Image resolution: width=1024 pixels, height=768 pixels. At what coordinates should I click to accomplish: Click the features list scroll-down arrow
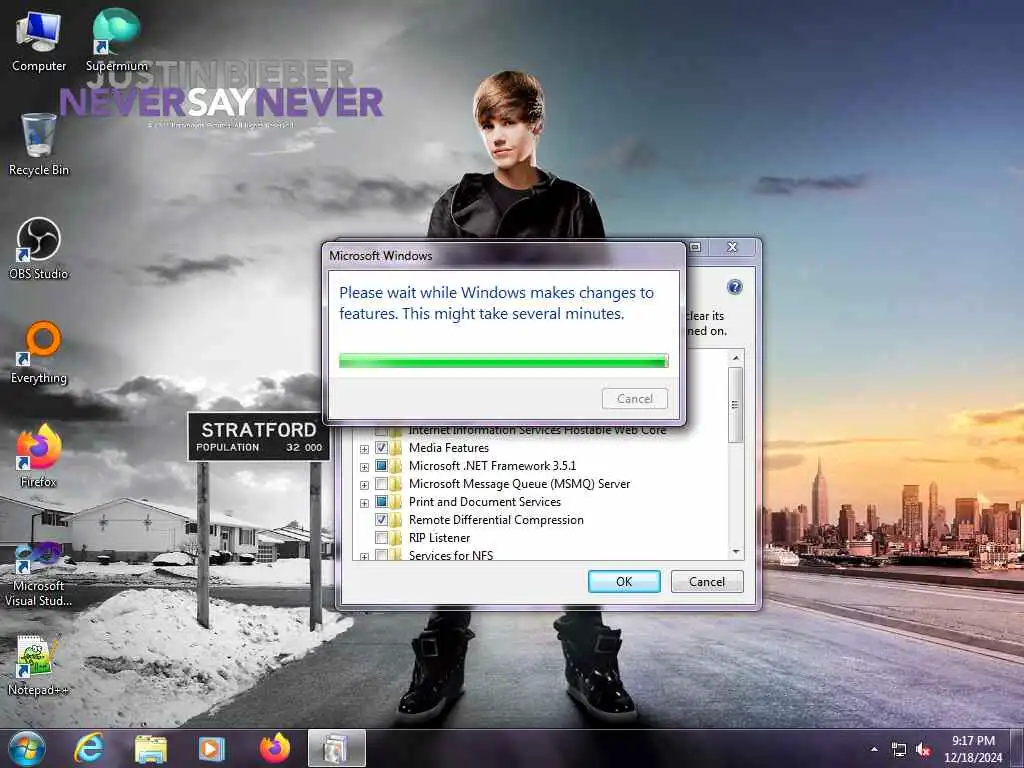(735, 552)
